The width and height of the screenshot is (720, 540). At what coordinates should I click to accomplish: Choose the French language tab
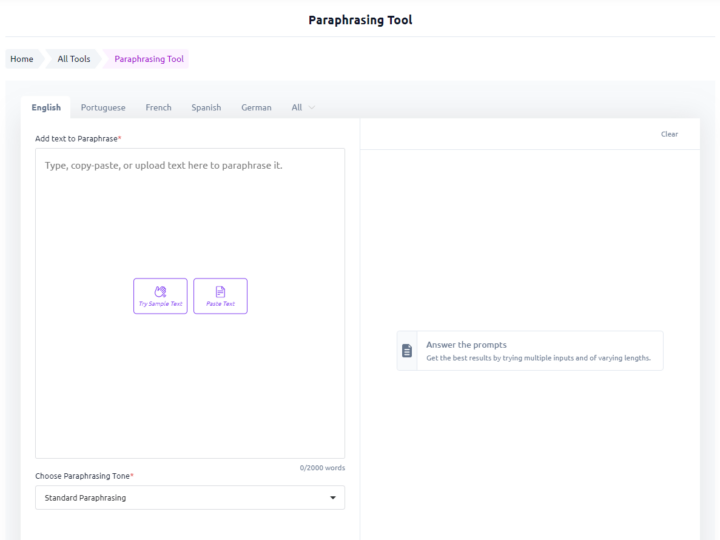point(158,107)
